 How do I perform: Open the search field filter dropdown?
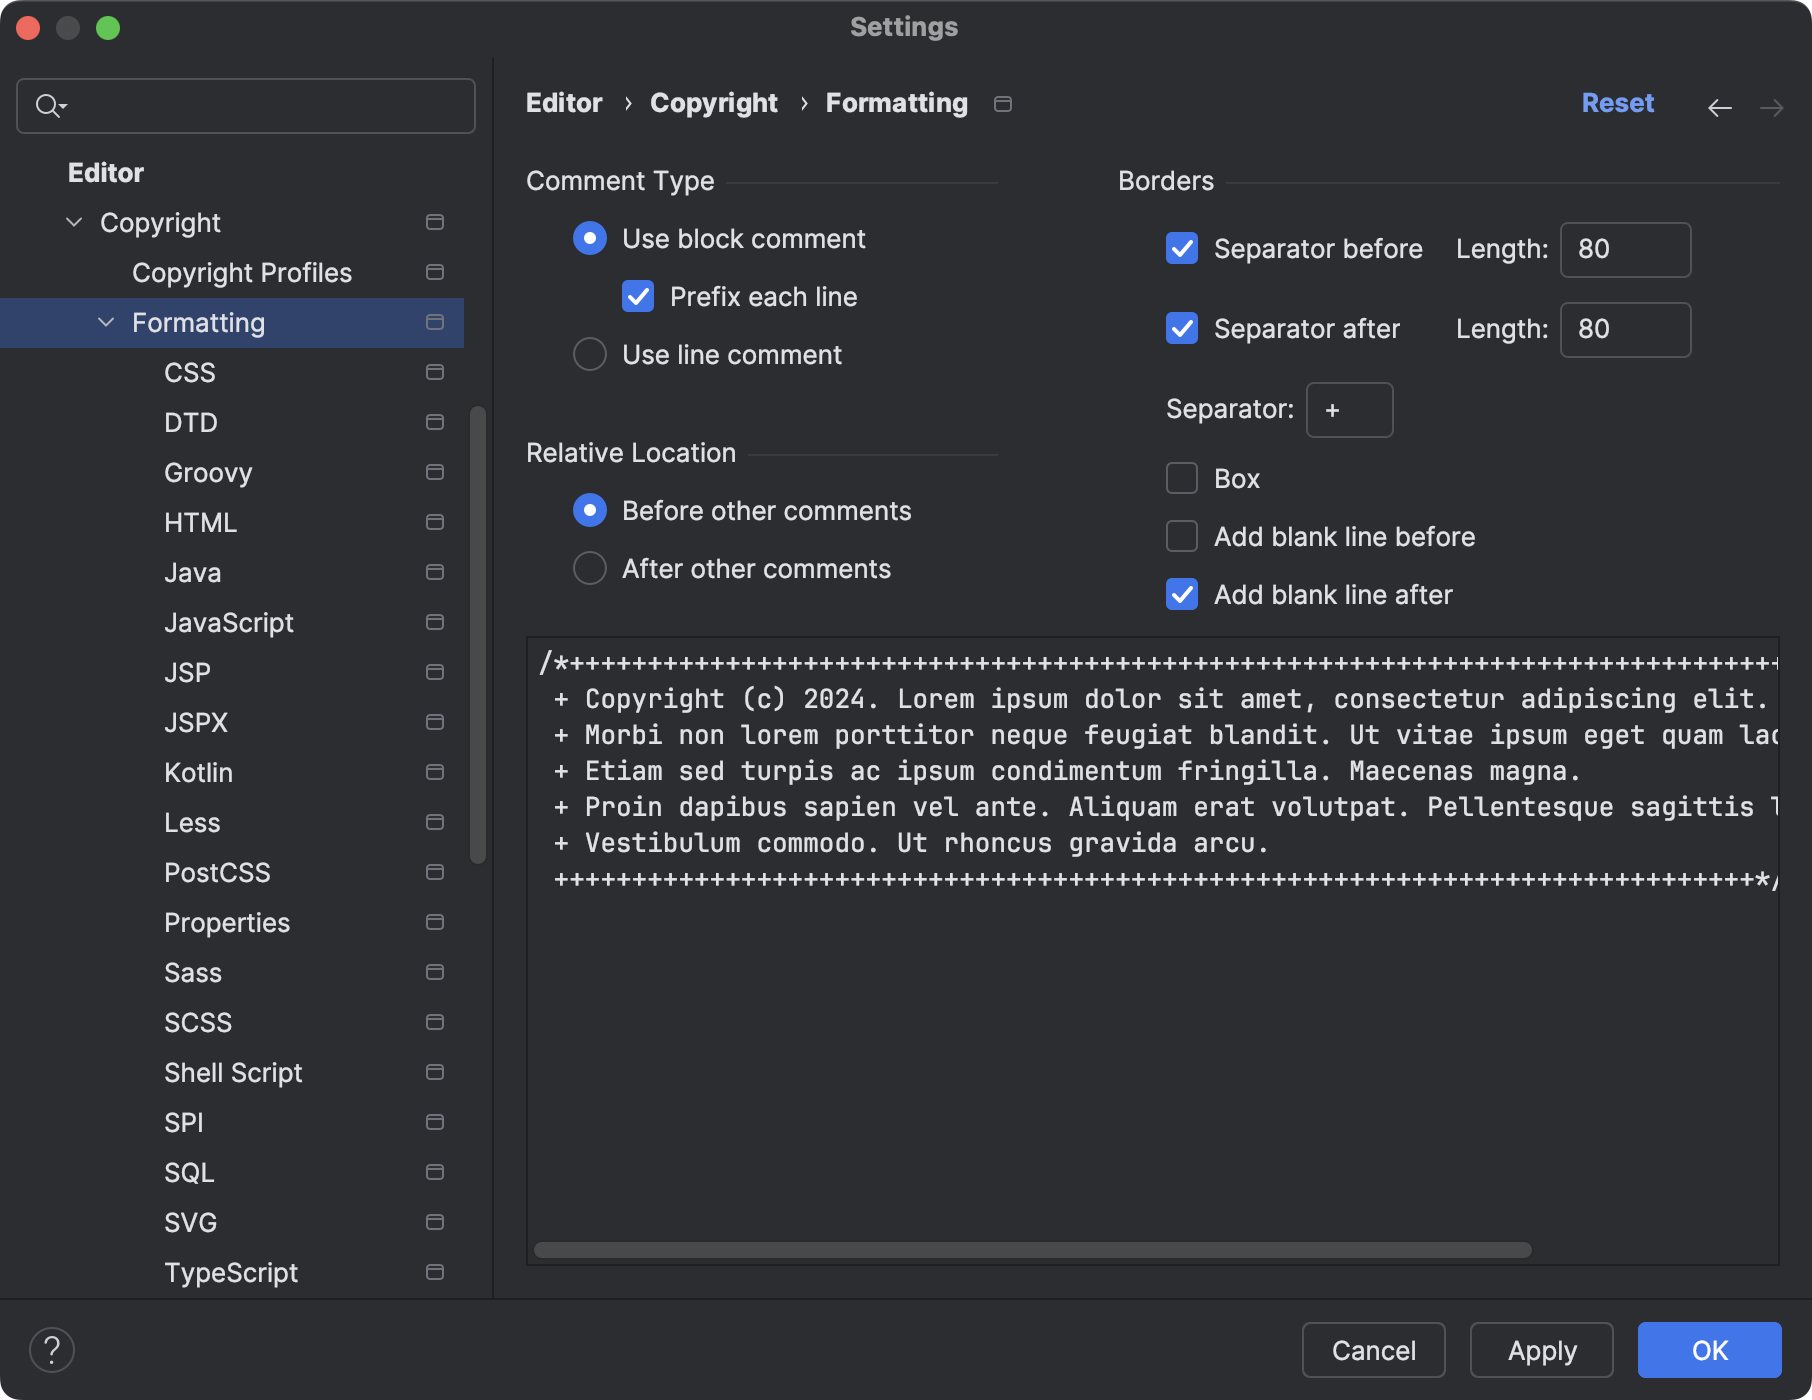click(x=62, y=108)
